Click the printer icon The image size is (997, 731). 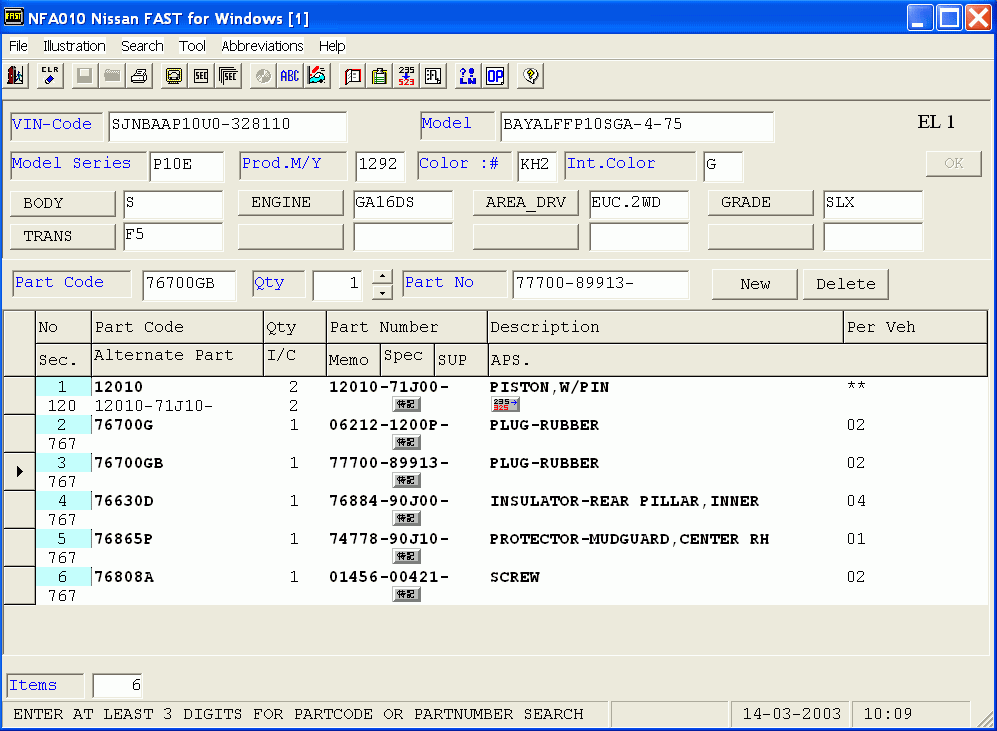click(139, 76)
